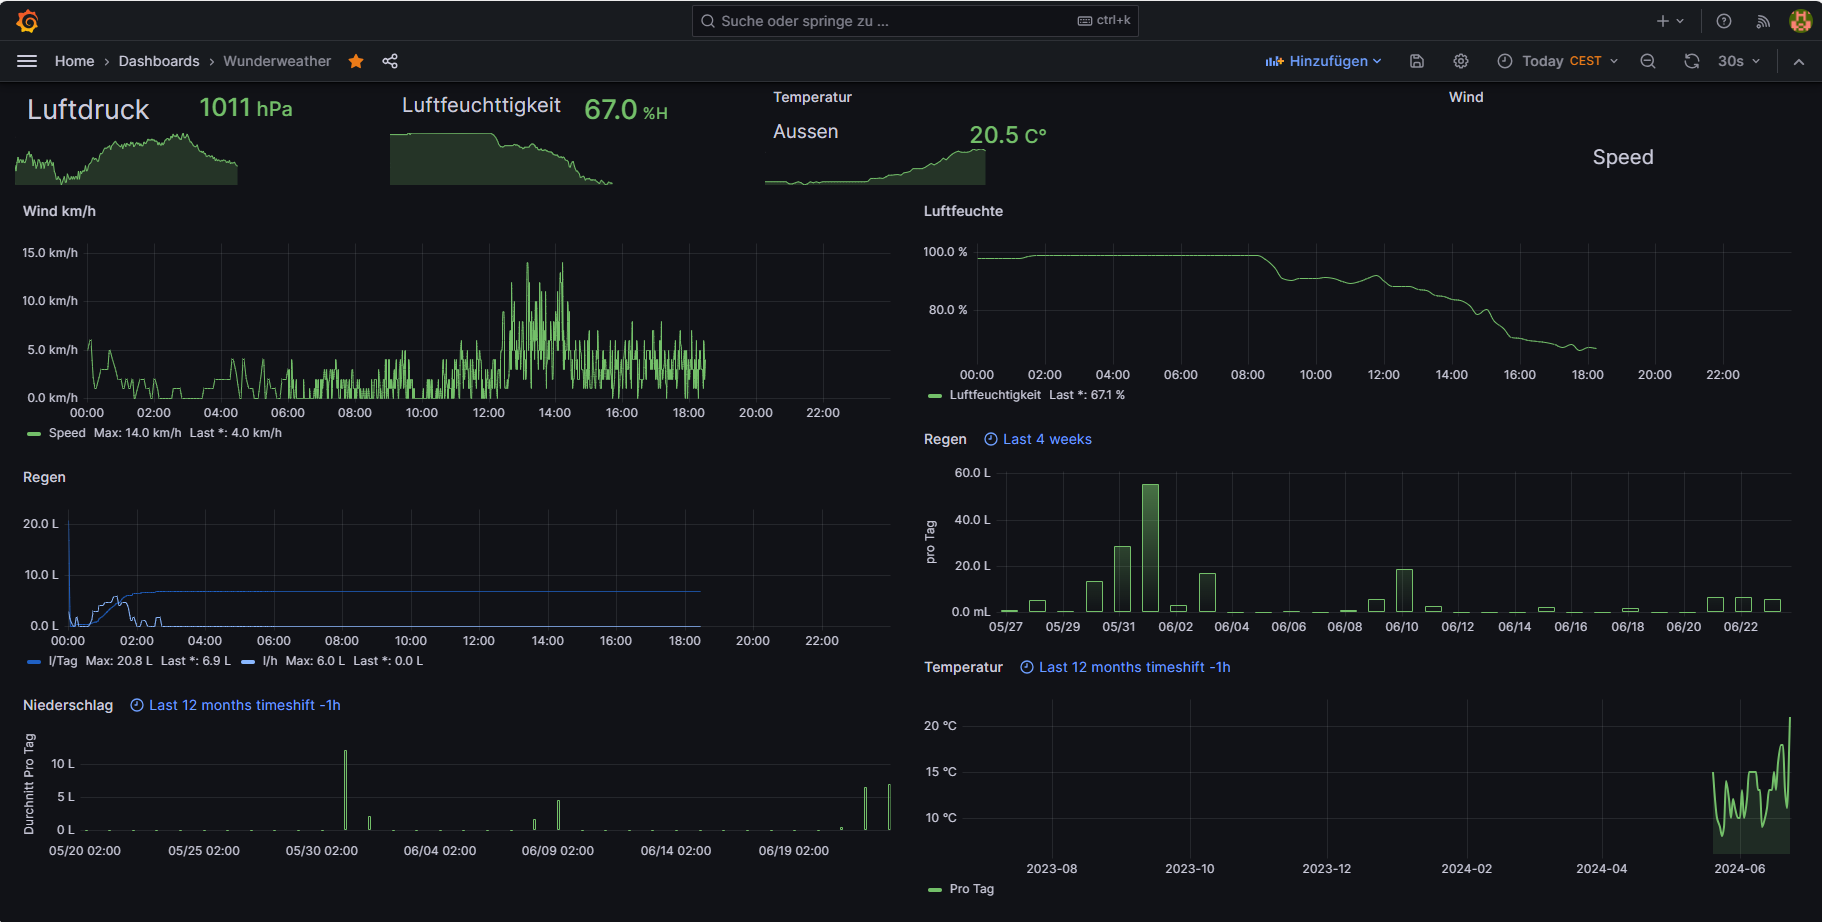Refresh the dashboard now
Viewport: 1822px width, 922px height.
[x=1691, y=61]
